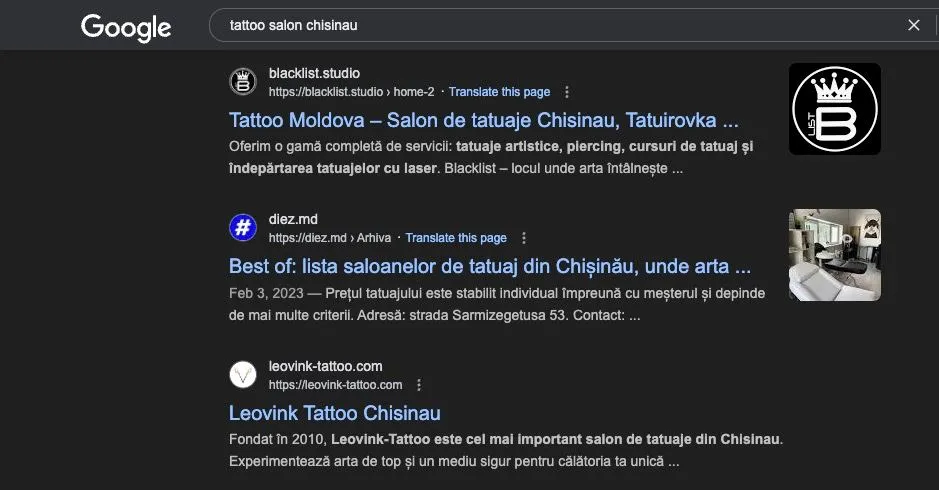
Task: Click the diez.md salon photo thumbnail
Action: 834,255
